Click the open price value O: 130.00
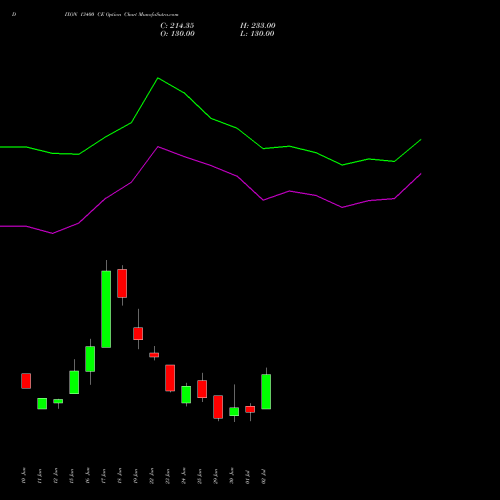The image size is (500, 500). point(177,34)
